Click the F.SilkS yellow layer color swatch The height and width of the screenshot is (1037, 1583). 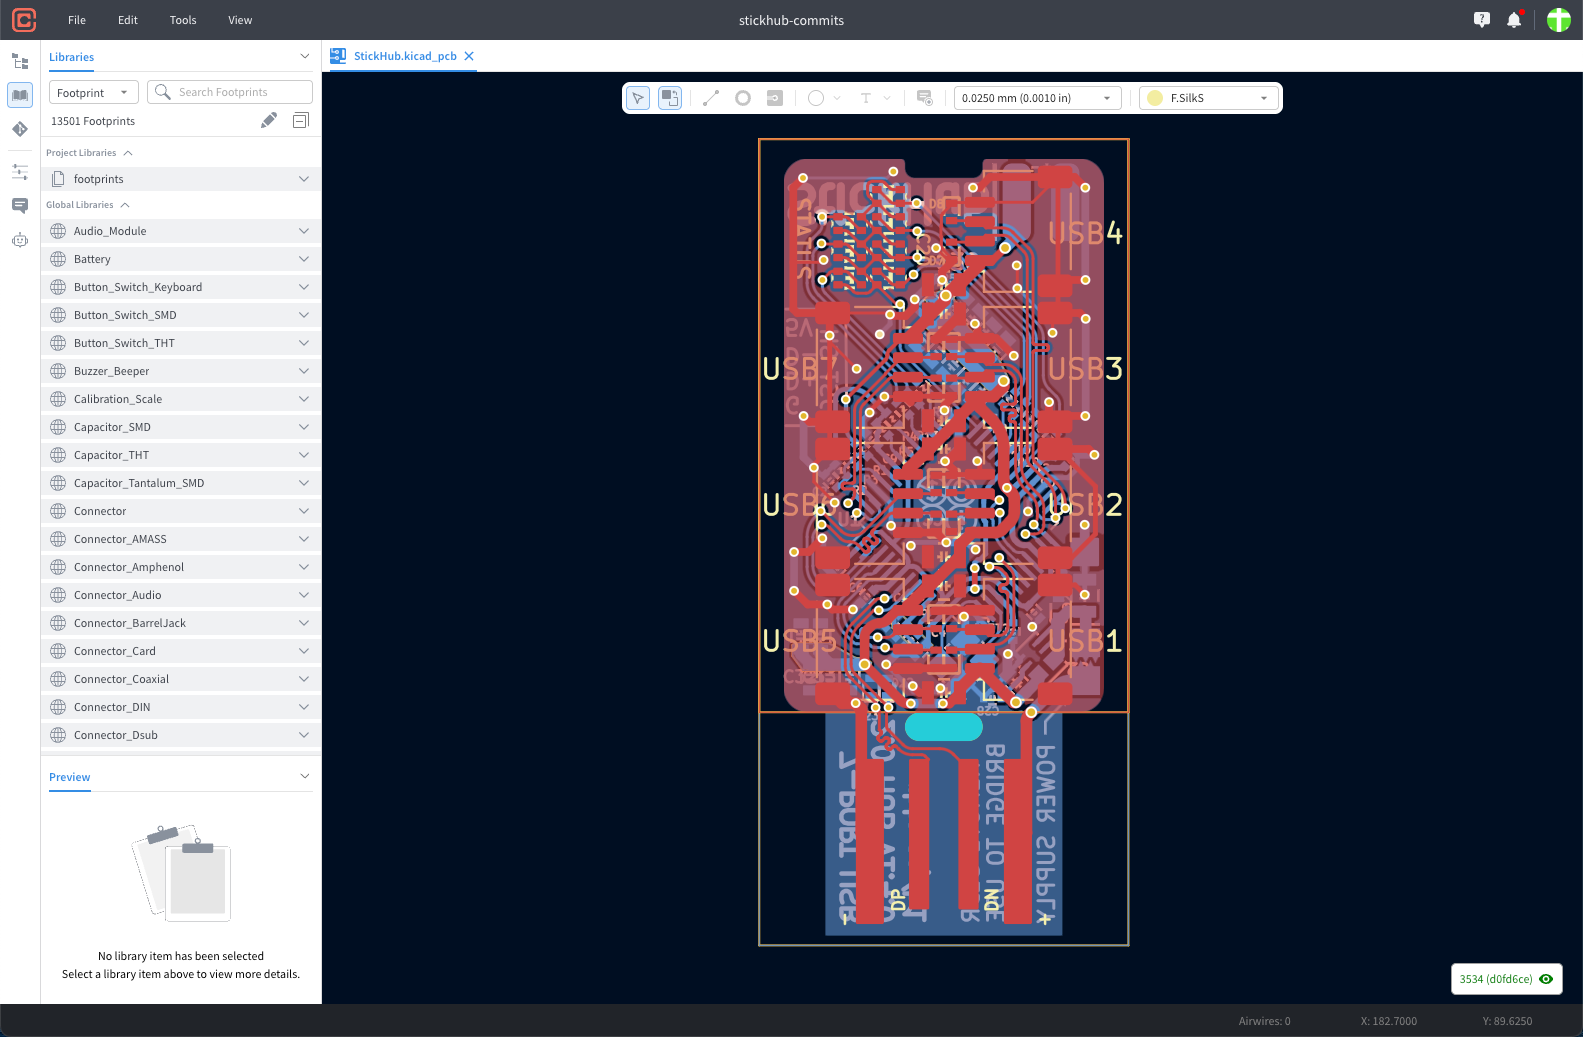point(1155,98)
